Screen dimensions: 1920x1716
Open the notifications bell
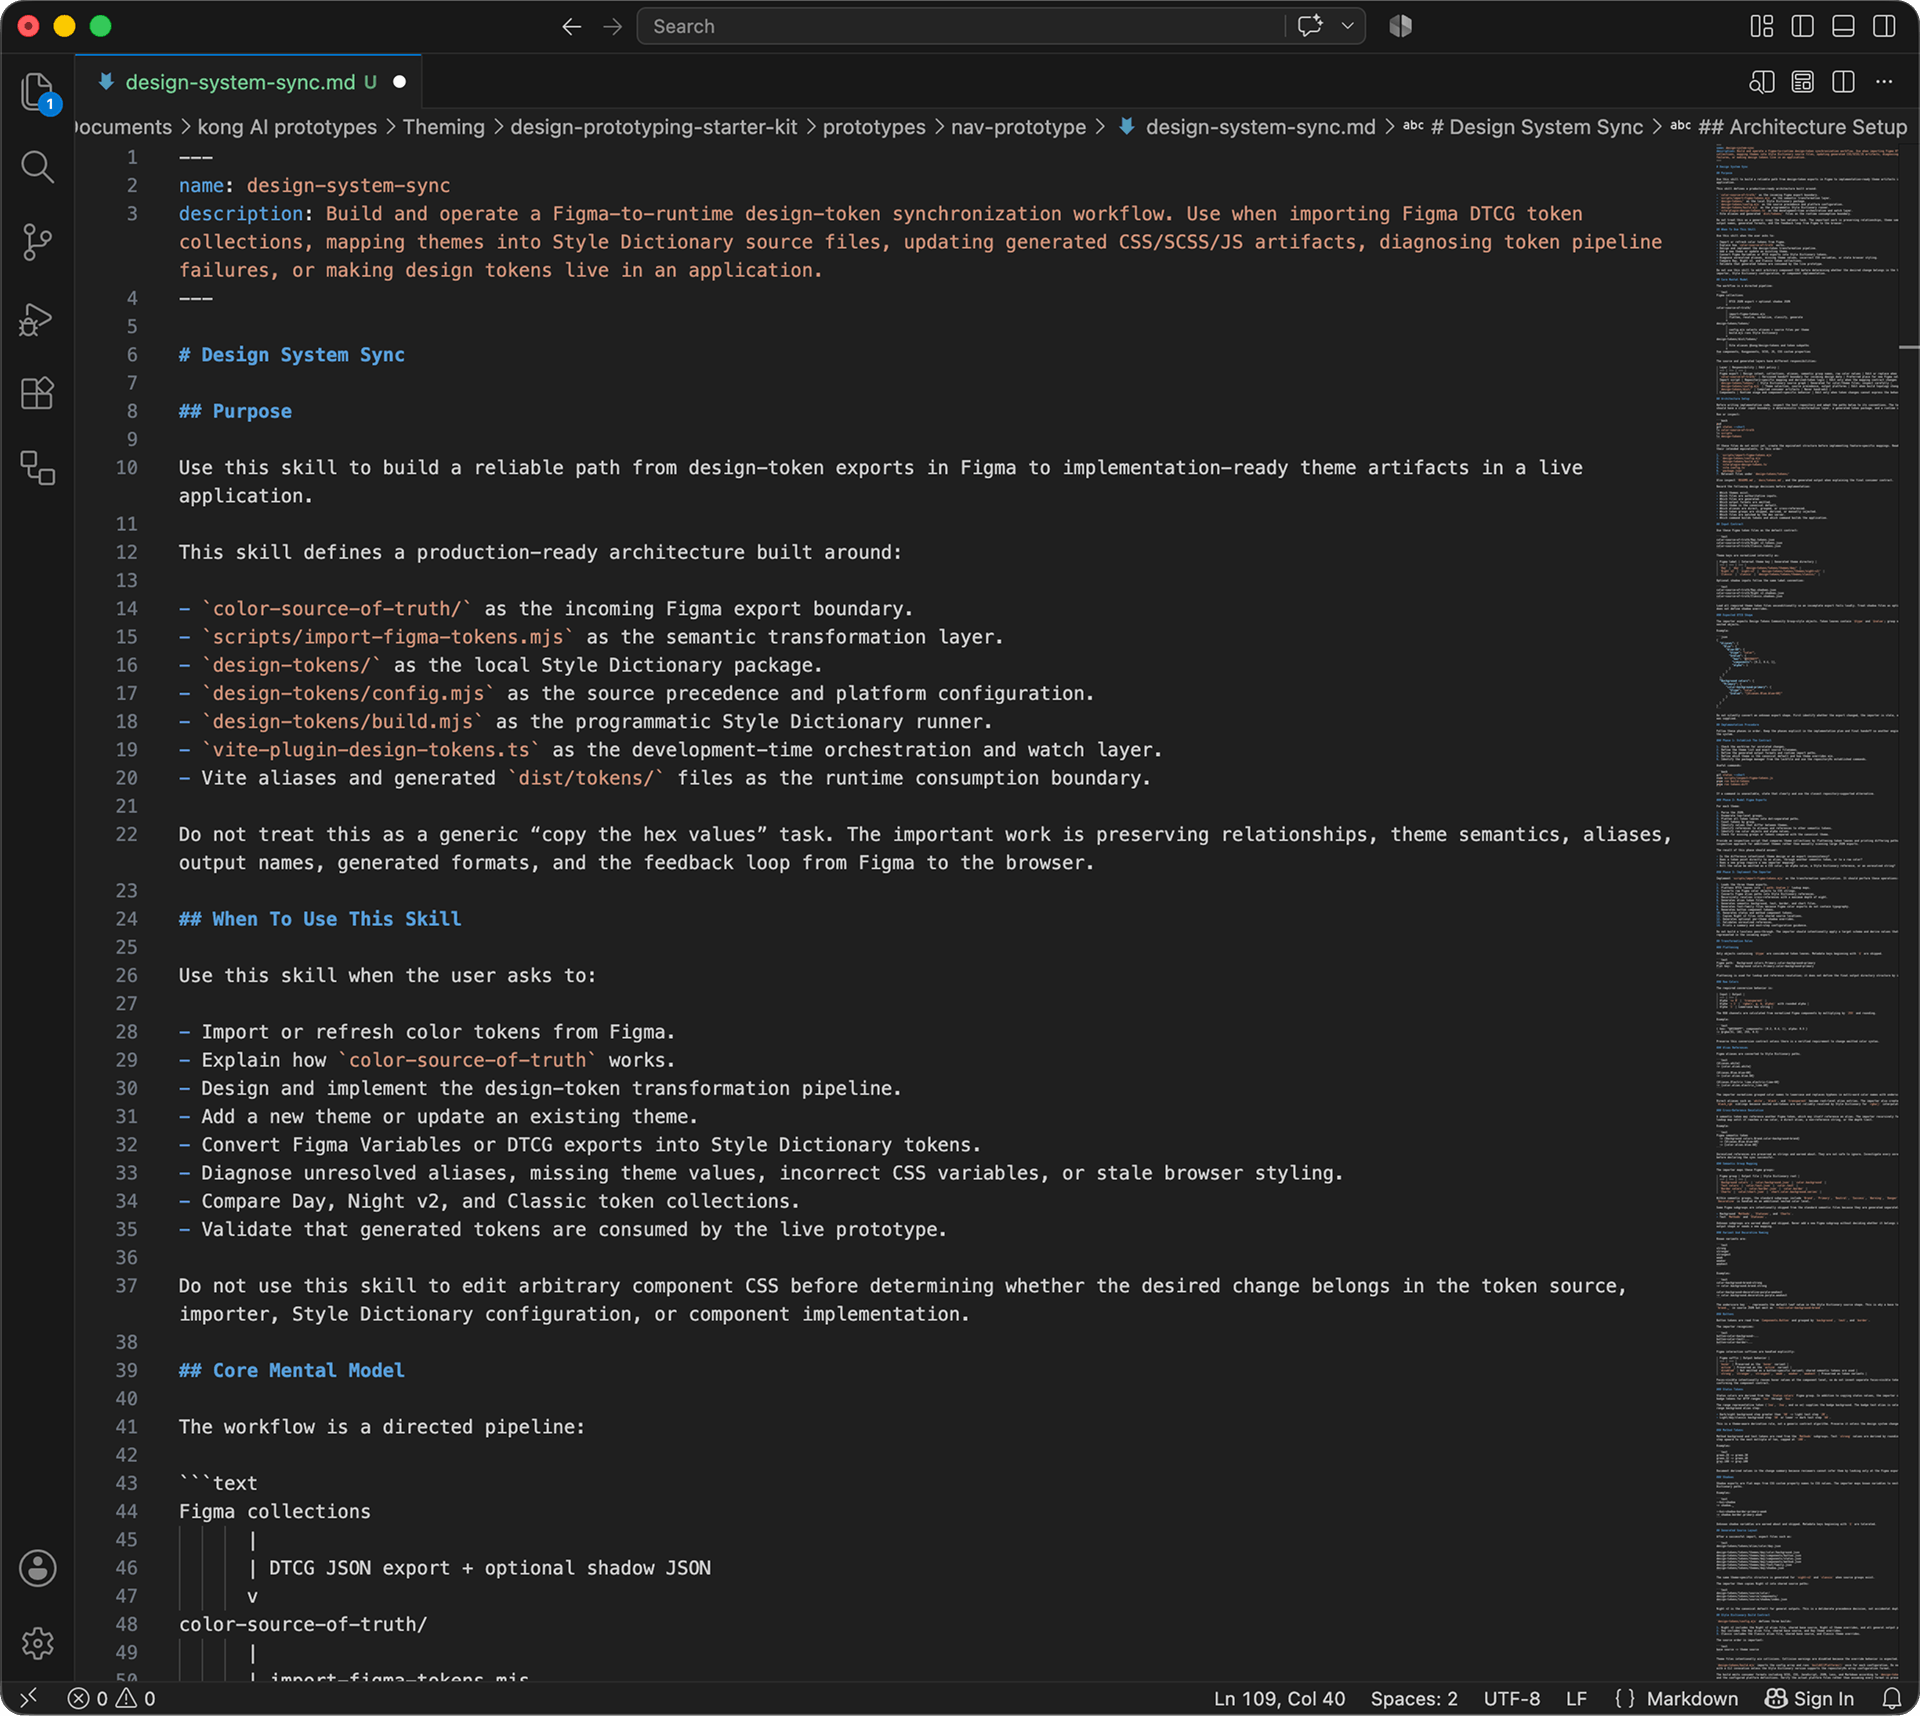(1892, 1698)
